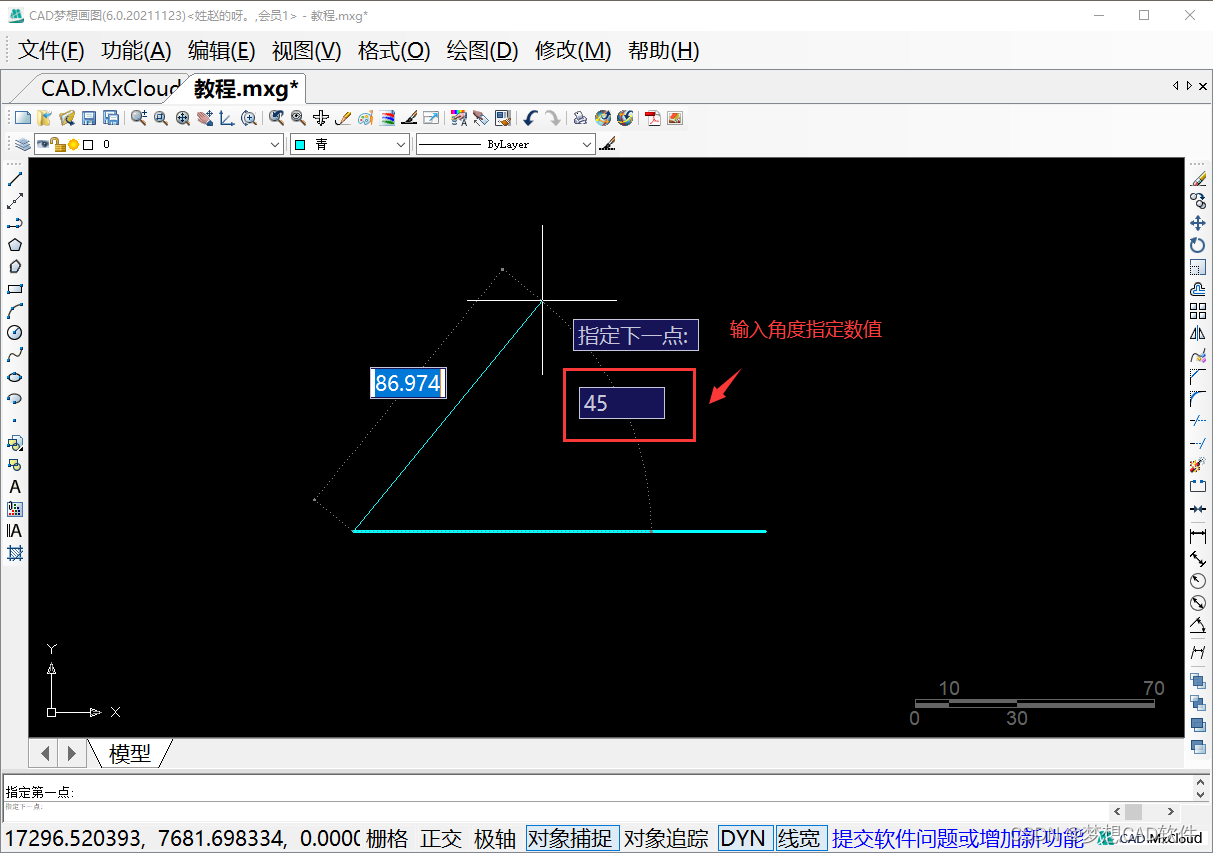1213x853 pixels.
Task: Open the color dropdown showing 青
Action: point(350,145)
